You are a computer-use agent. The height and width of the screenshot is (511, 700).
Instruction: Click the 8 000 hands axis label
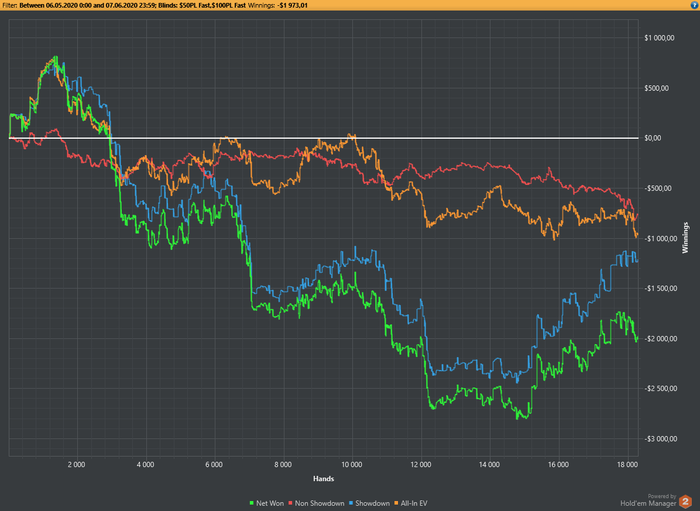[x=283, y=465]
